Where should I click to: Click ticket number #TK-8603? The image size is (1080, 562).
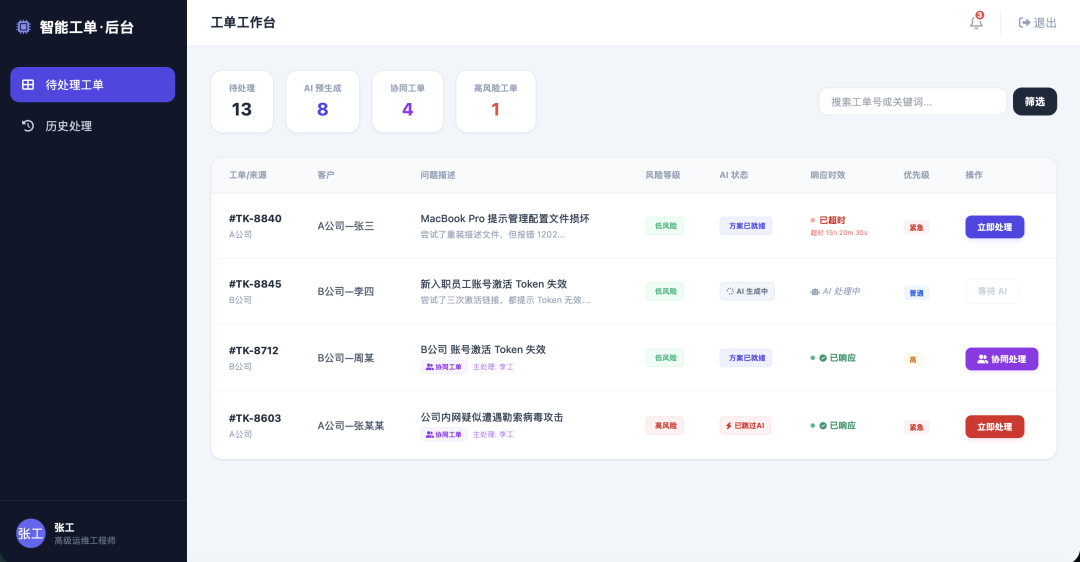[x=255, y=418]
